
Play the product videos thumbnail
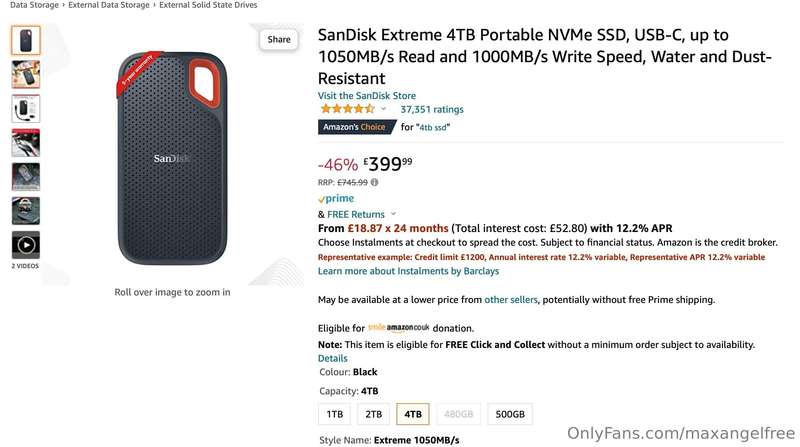pyautogui.click(x=26, y=245)
